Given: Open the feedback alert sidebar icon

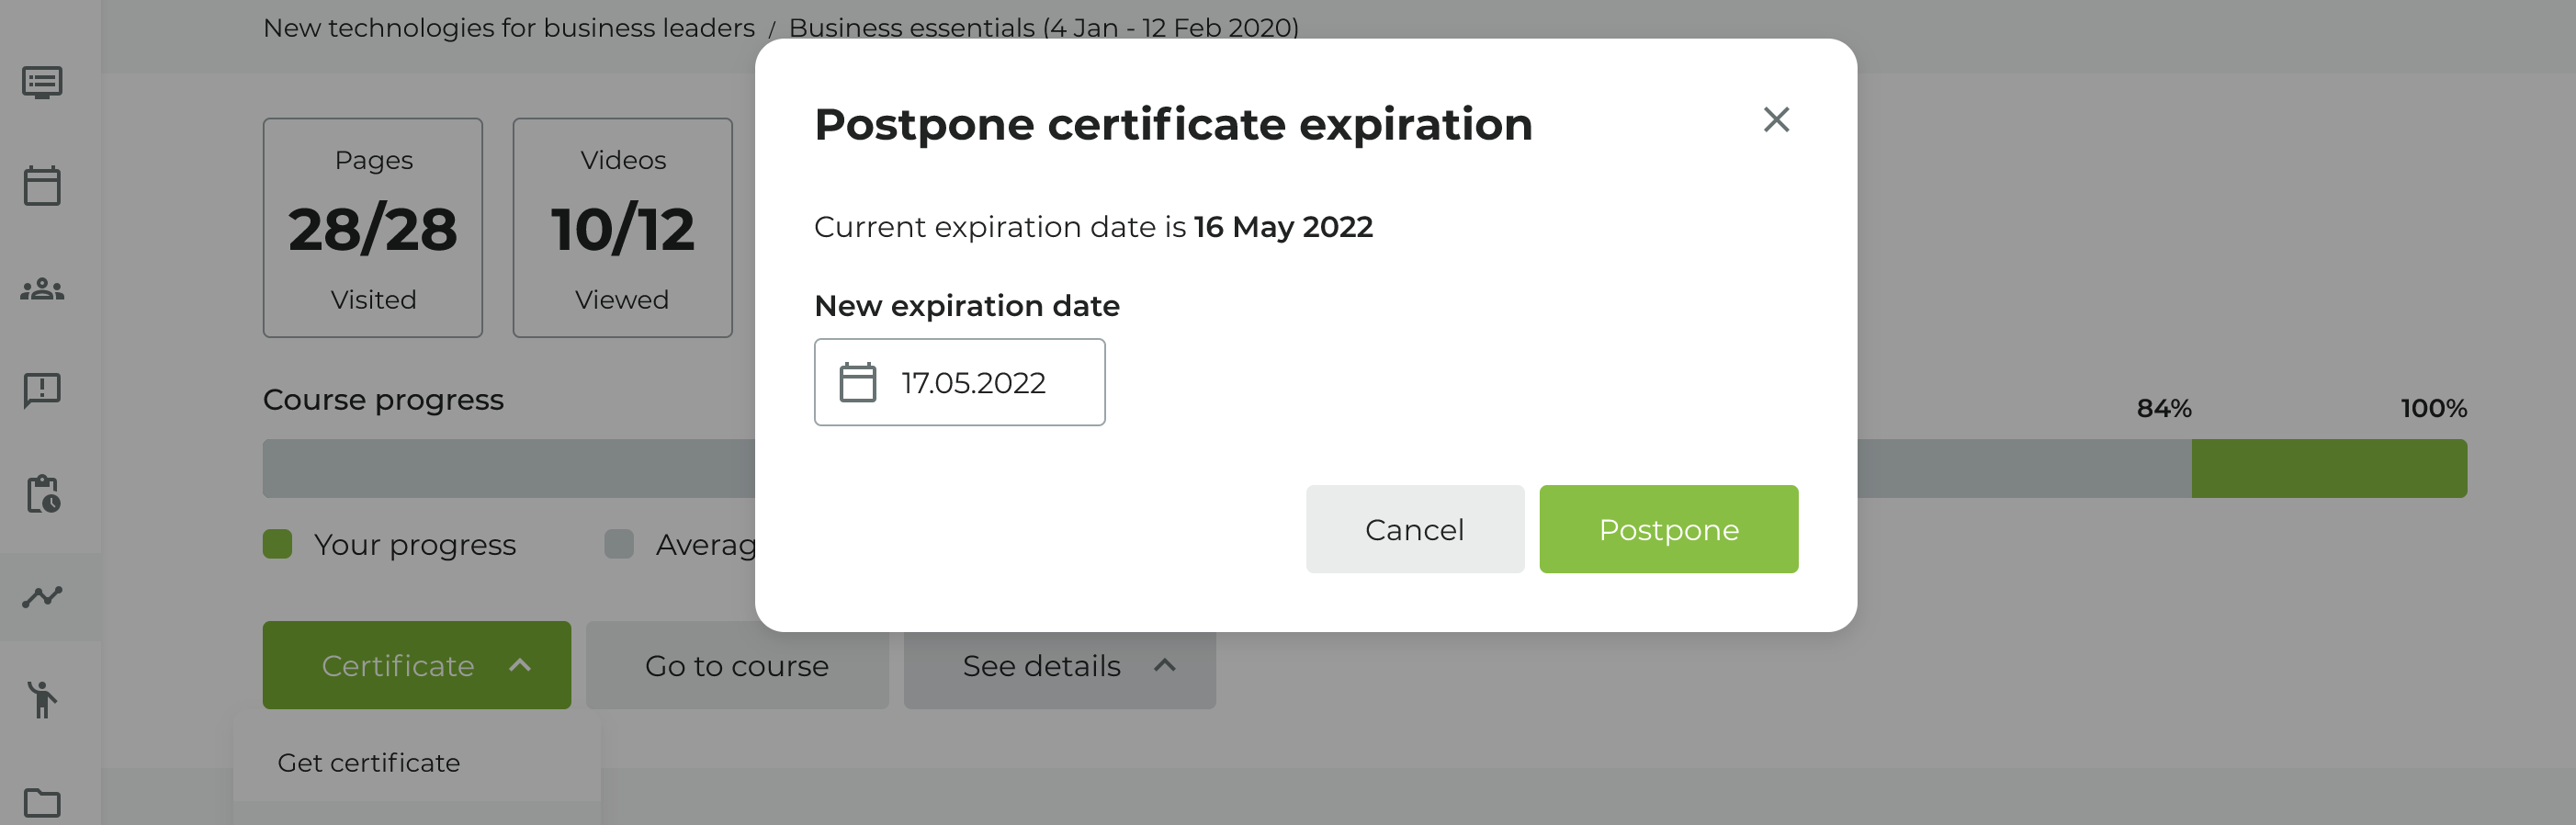Looking at the screenshot, I should pyautogui.click(x=42, y=390).
